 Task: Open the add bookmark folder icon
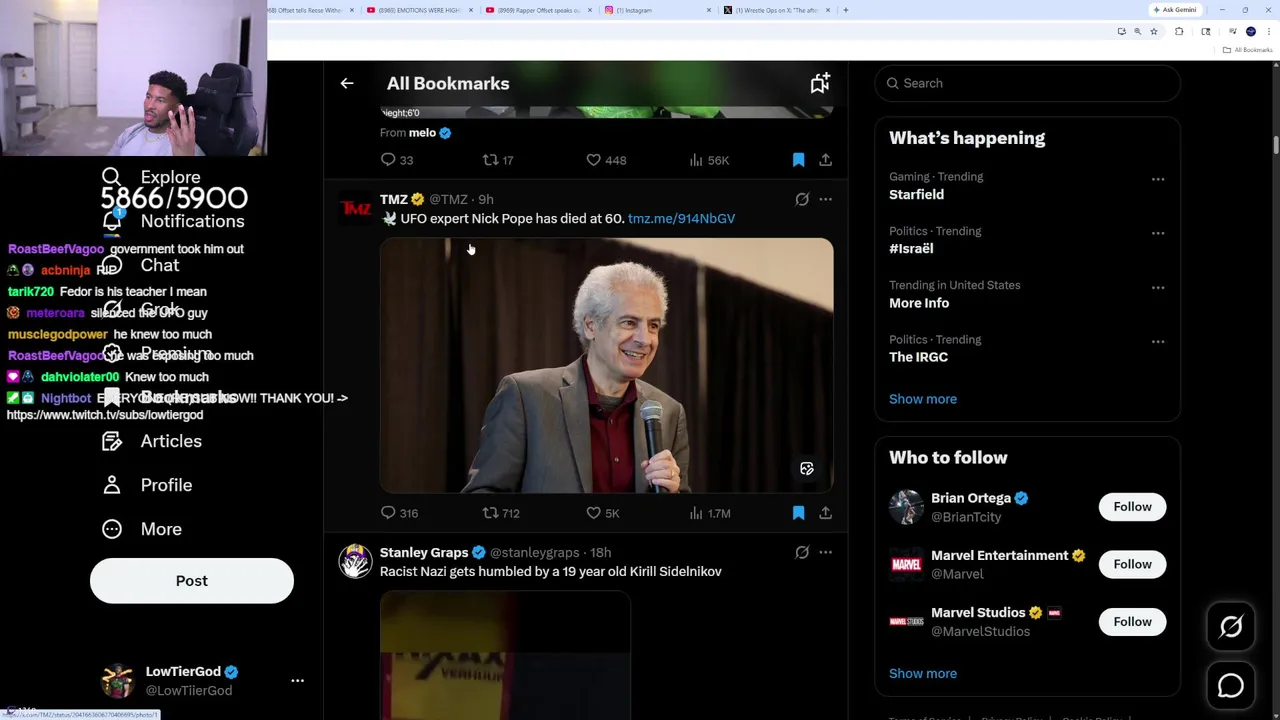pyautogui.click(x=820, y=84)
